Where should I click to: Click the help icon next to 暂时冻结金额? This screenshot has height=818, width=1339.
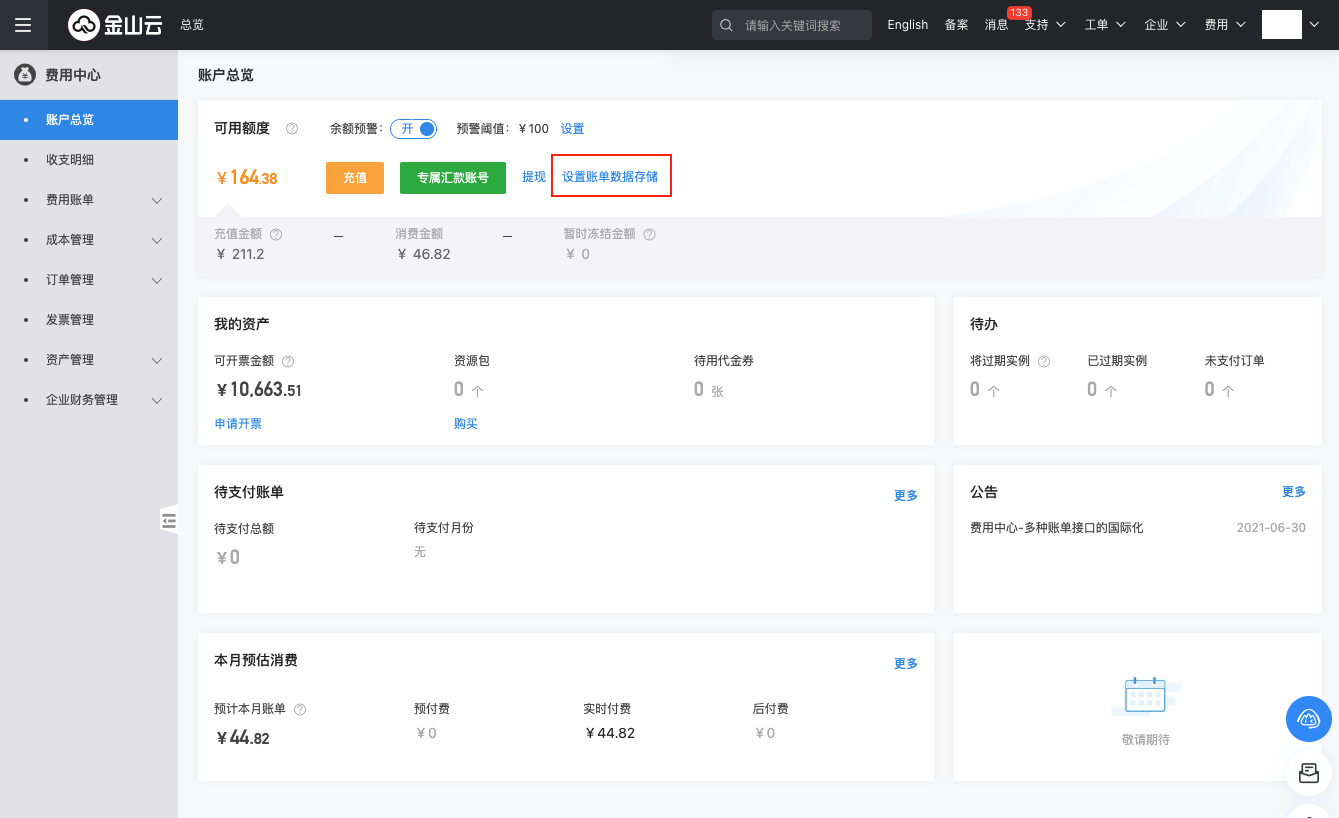649,234
